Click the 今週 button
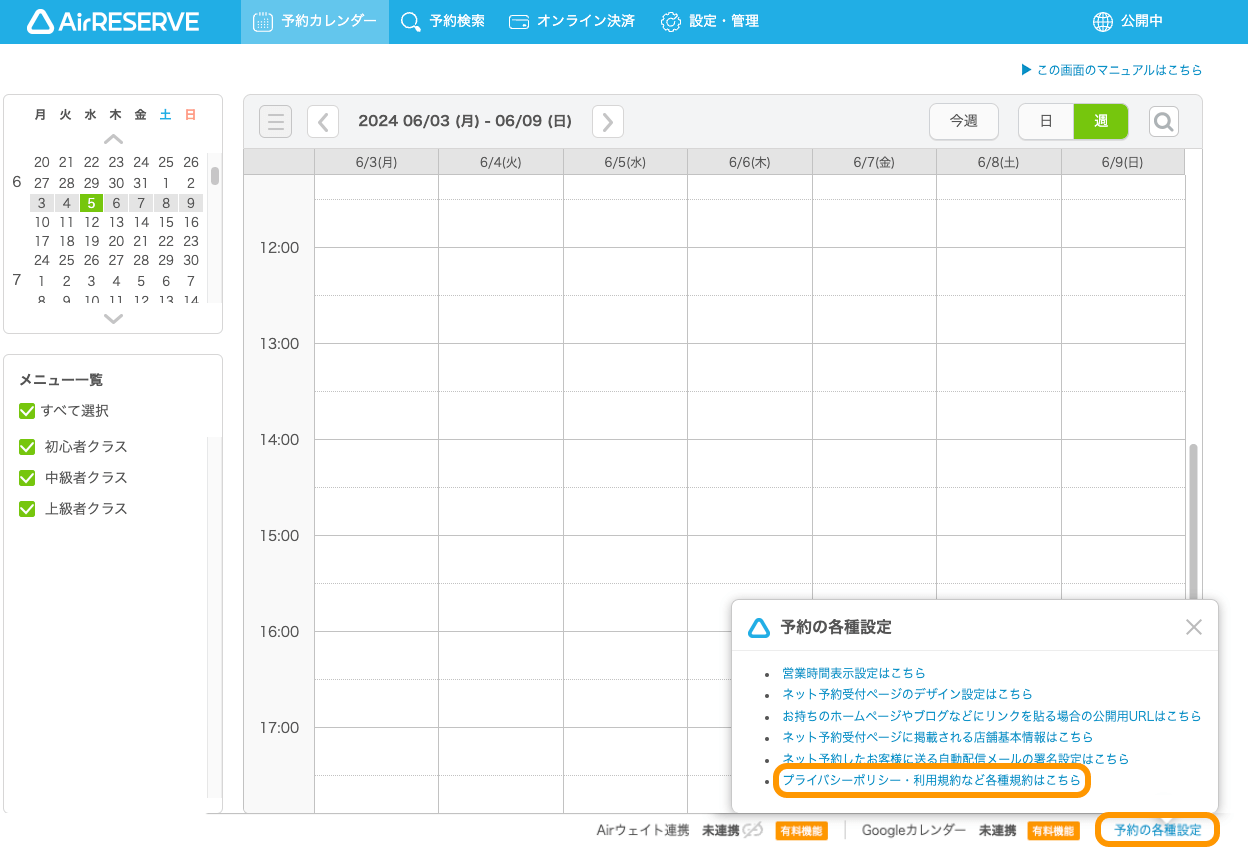Screen dimensions: 1248x859 click(964, 121)
